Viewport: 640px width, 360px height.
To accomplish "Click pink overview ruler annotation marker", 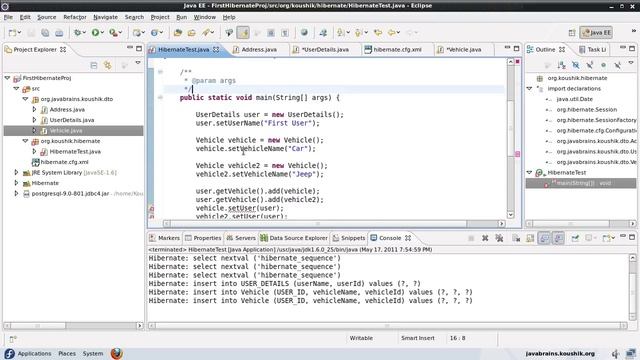I will tap(518, 154).
